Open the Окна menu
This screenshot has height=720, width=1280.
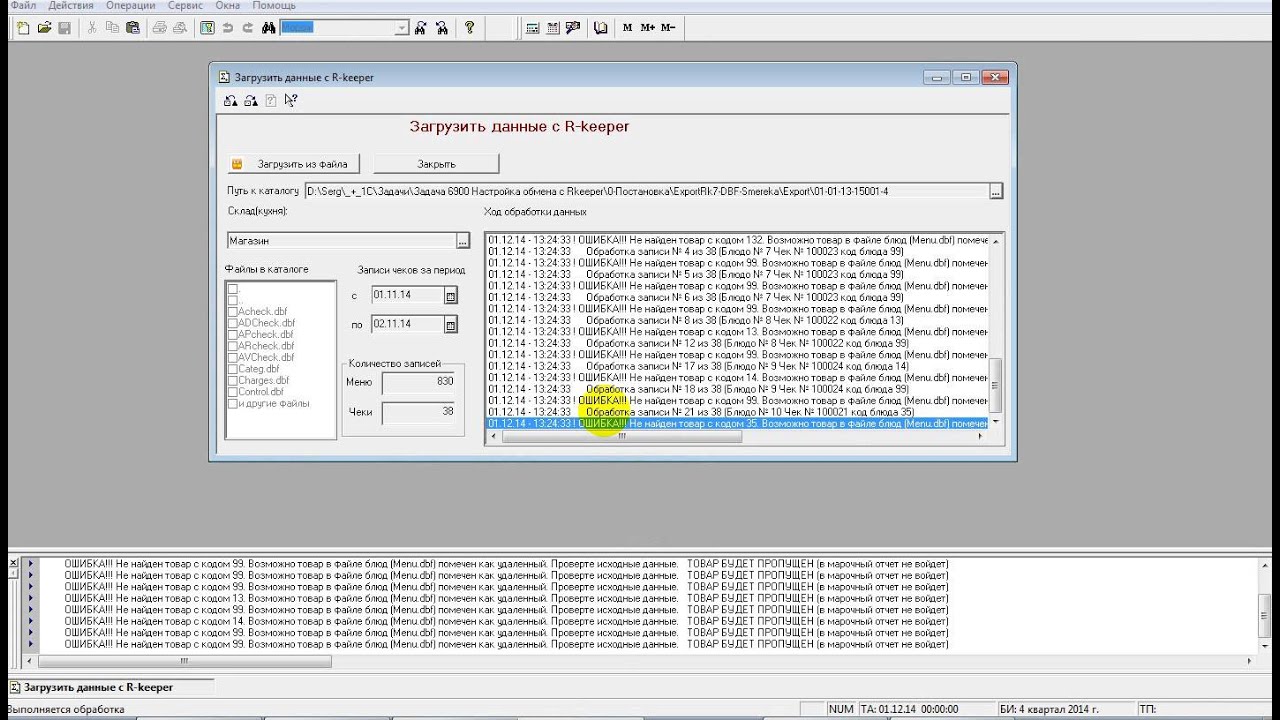coord(227,5)
